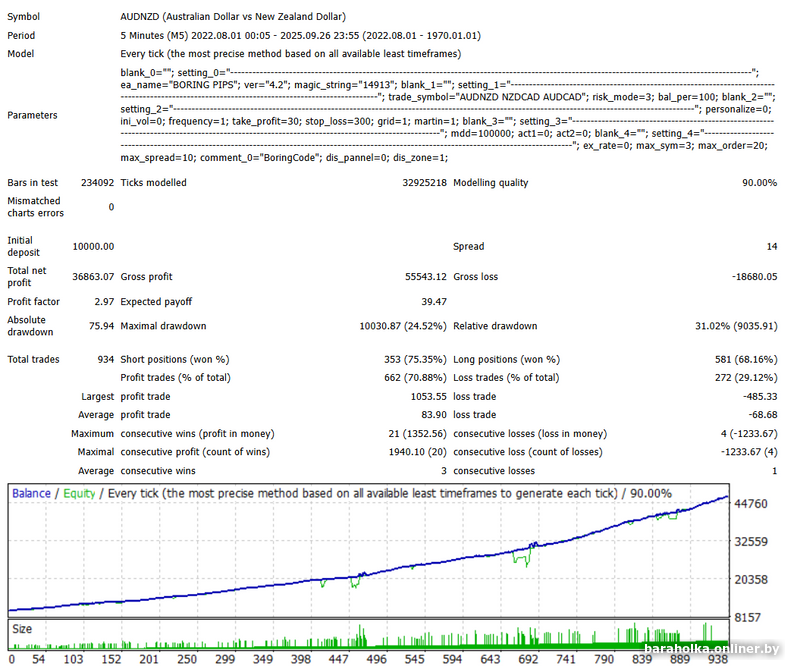This screenshot has height=670, width=800.
Task: Select the Total net profit value 36863.07
Action: (x=93, y=277)
